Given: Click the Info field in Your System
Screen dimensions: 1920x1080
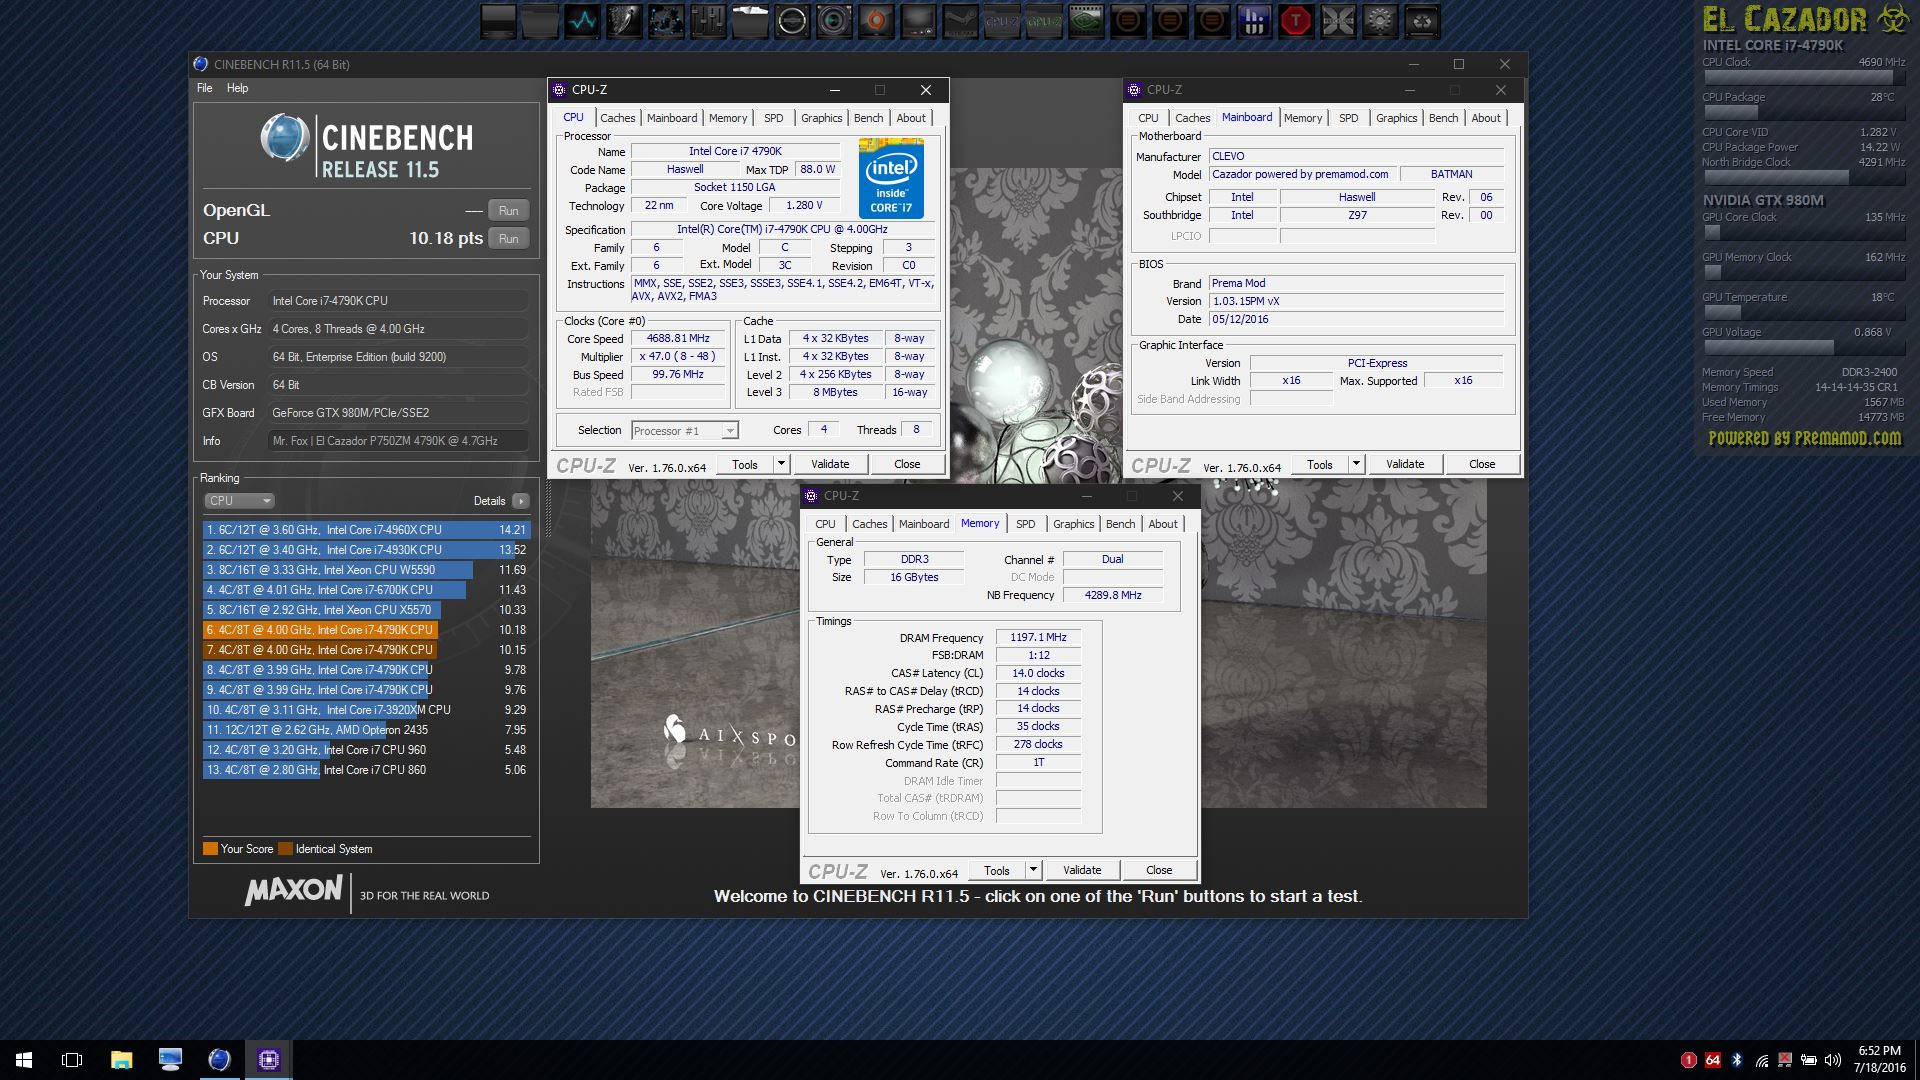Looking at the screenshot, I should pos(398,441).
